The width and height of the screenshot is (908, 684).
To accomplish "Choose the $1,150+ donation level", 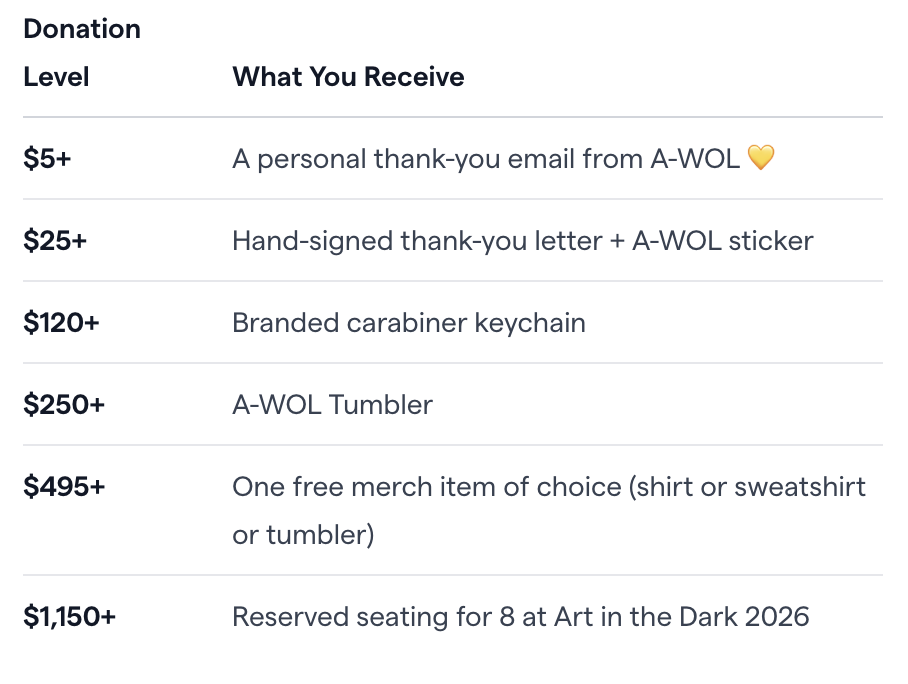I will coord(70,617).
